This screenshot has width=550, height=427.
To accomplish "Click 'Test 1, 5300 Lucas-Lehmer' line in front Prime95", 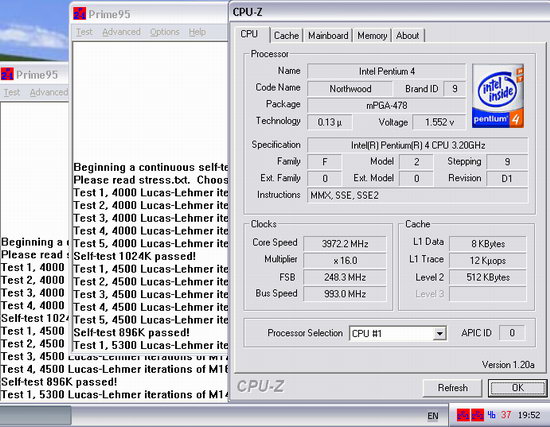I will 150,345.
